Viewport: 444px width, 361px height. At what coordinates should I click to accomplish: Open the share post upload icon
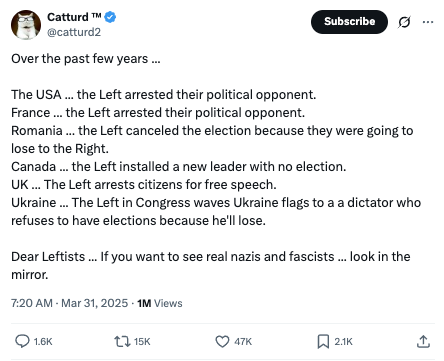(x=423, y=341)
